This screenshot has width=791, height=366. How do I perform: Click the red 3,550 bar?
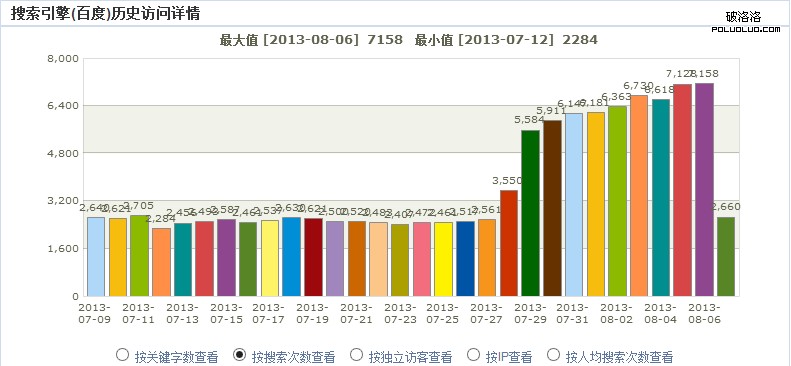pos(508,243)
